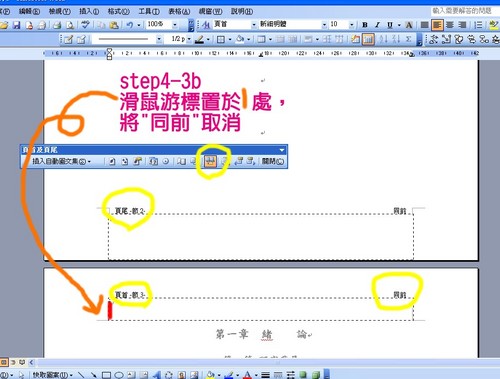Click the font color A on drawing toolbar

247,375
